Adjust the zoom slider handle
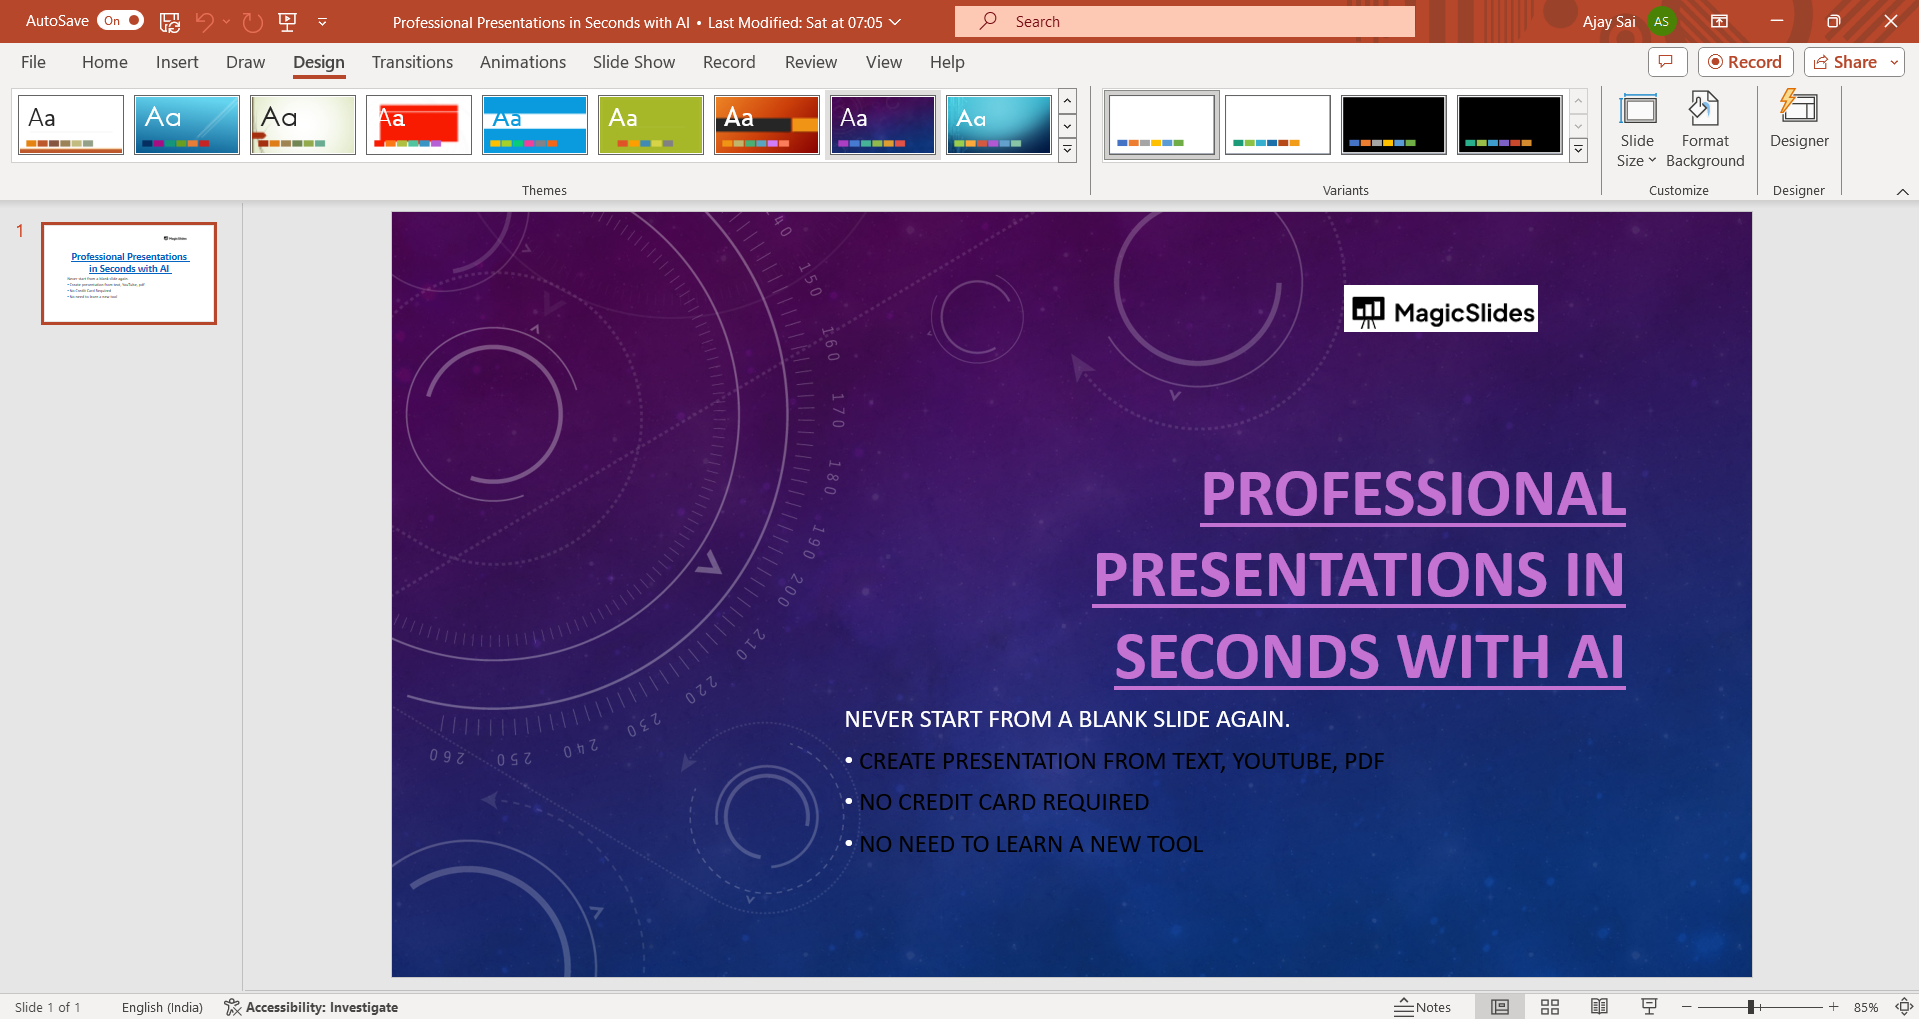 [1751, 1007]
